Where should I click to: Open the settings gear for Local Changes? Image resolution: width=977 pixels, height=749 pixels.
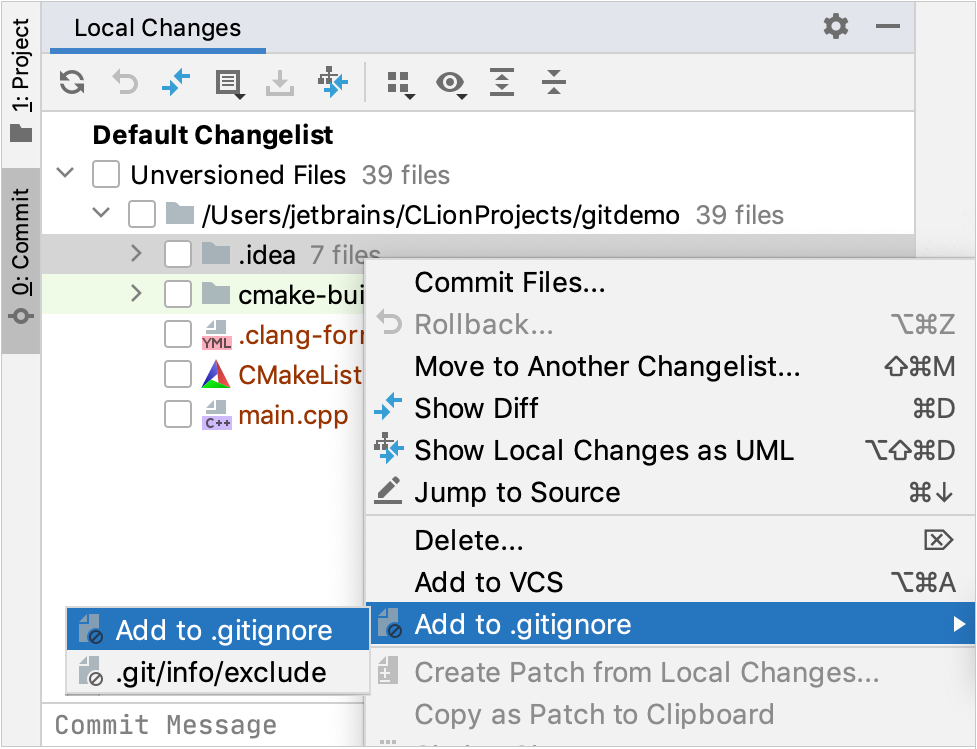pos(836,28)
